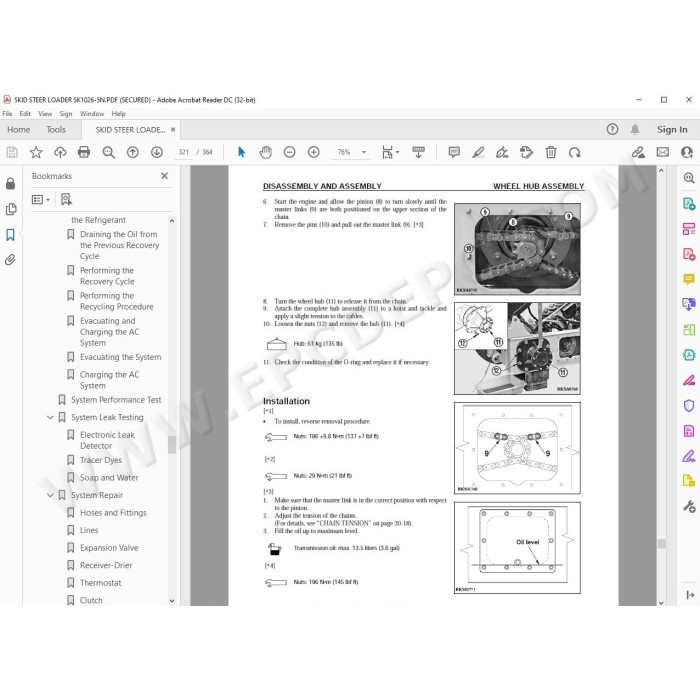Close the Bookmarks panel

click(165, 176)
